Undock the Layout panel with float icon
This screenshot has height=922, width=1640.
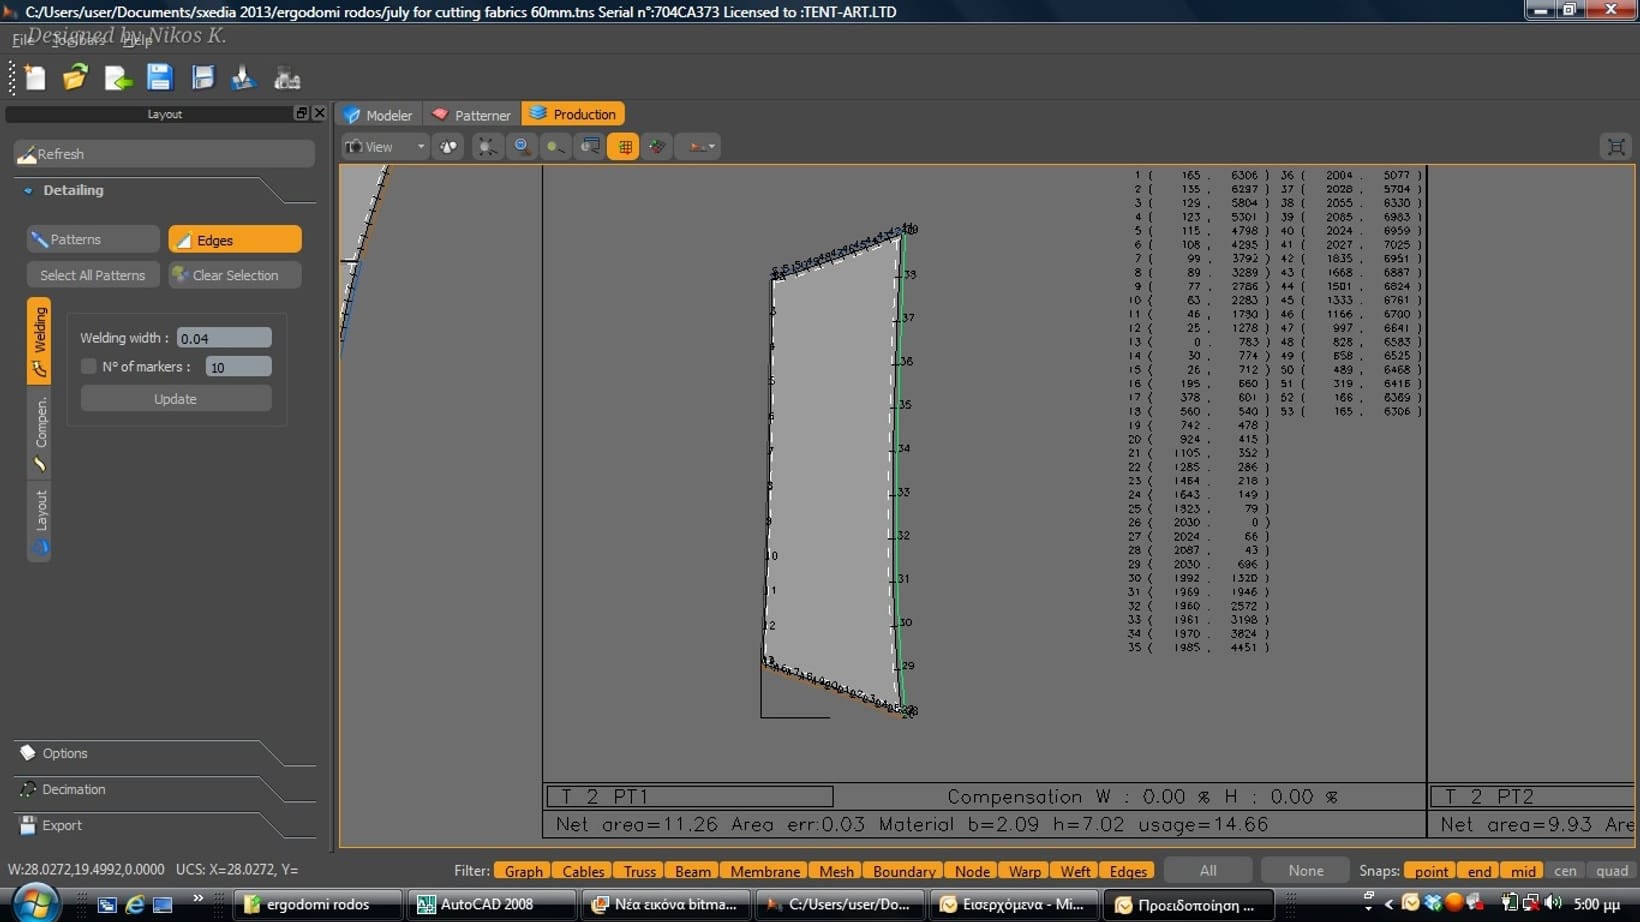point(301,113)
